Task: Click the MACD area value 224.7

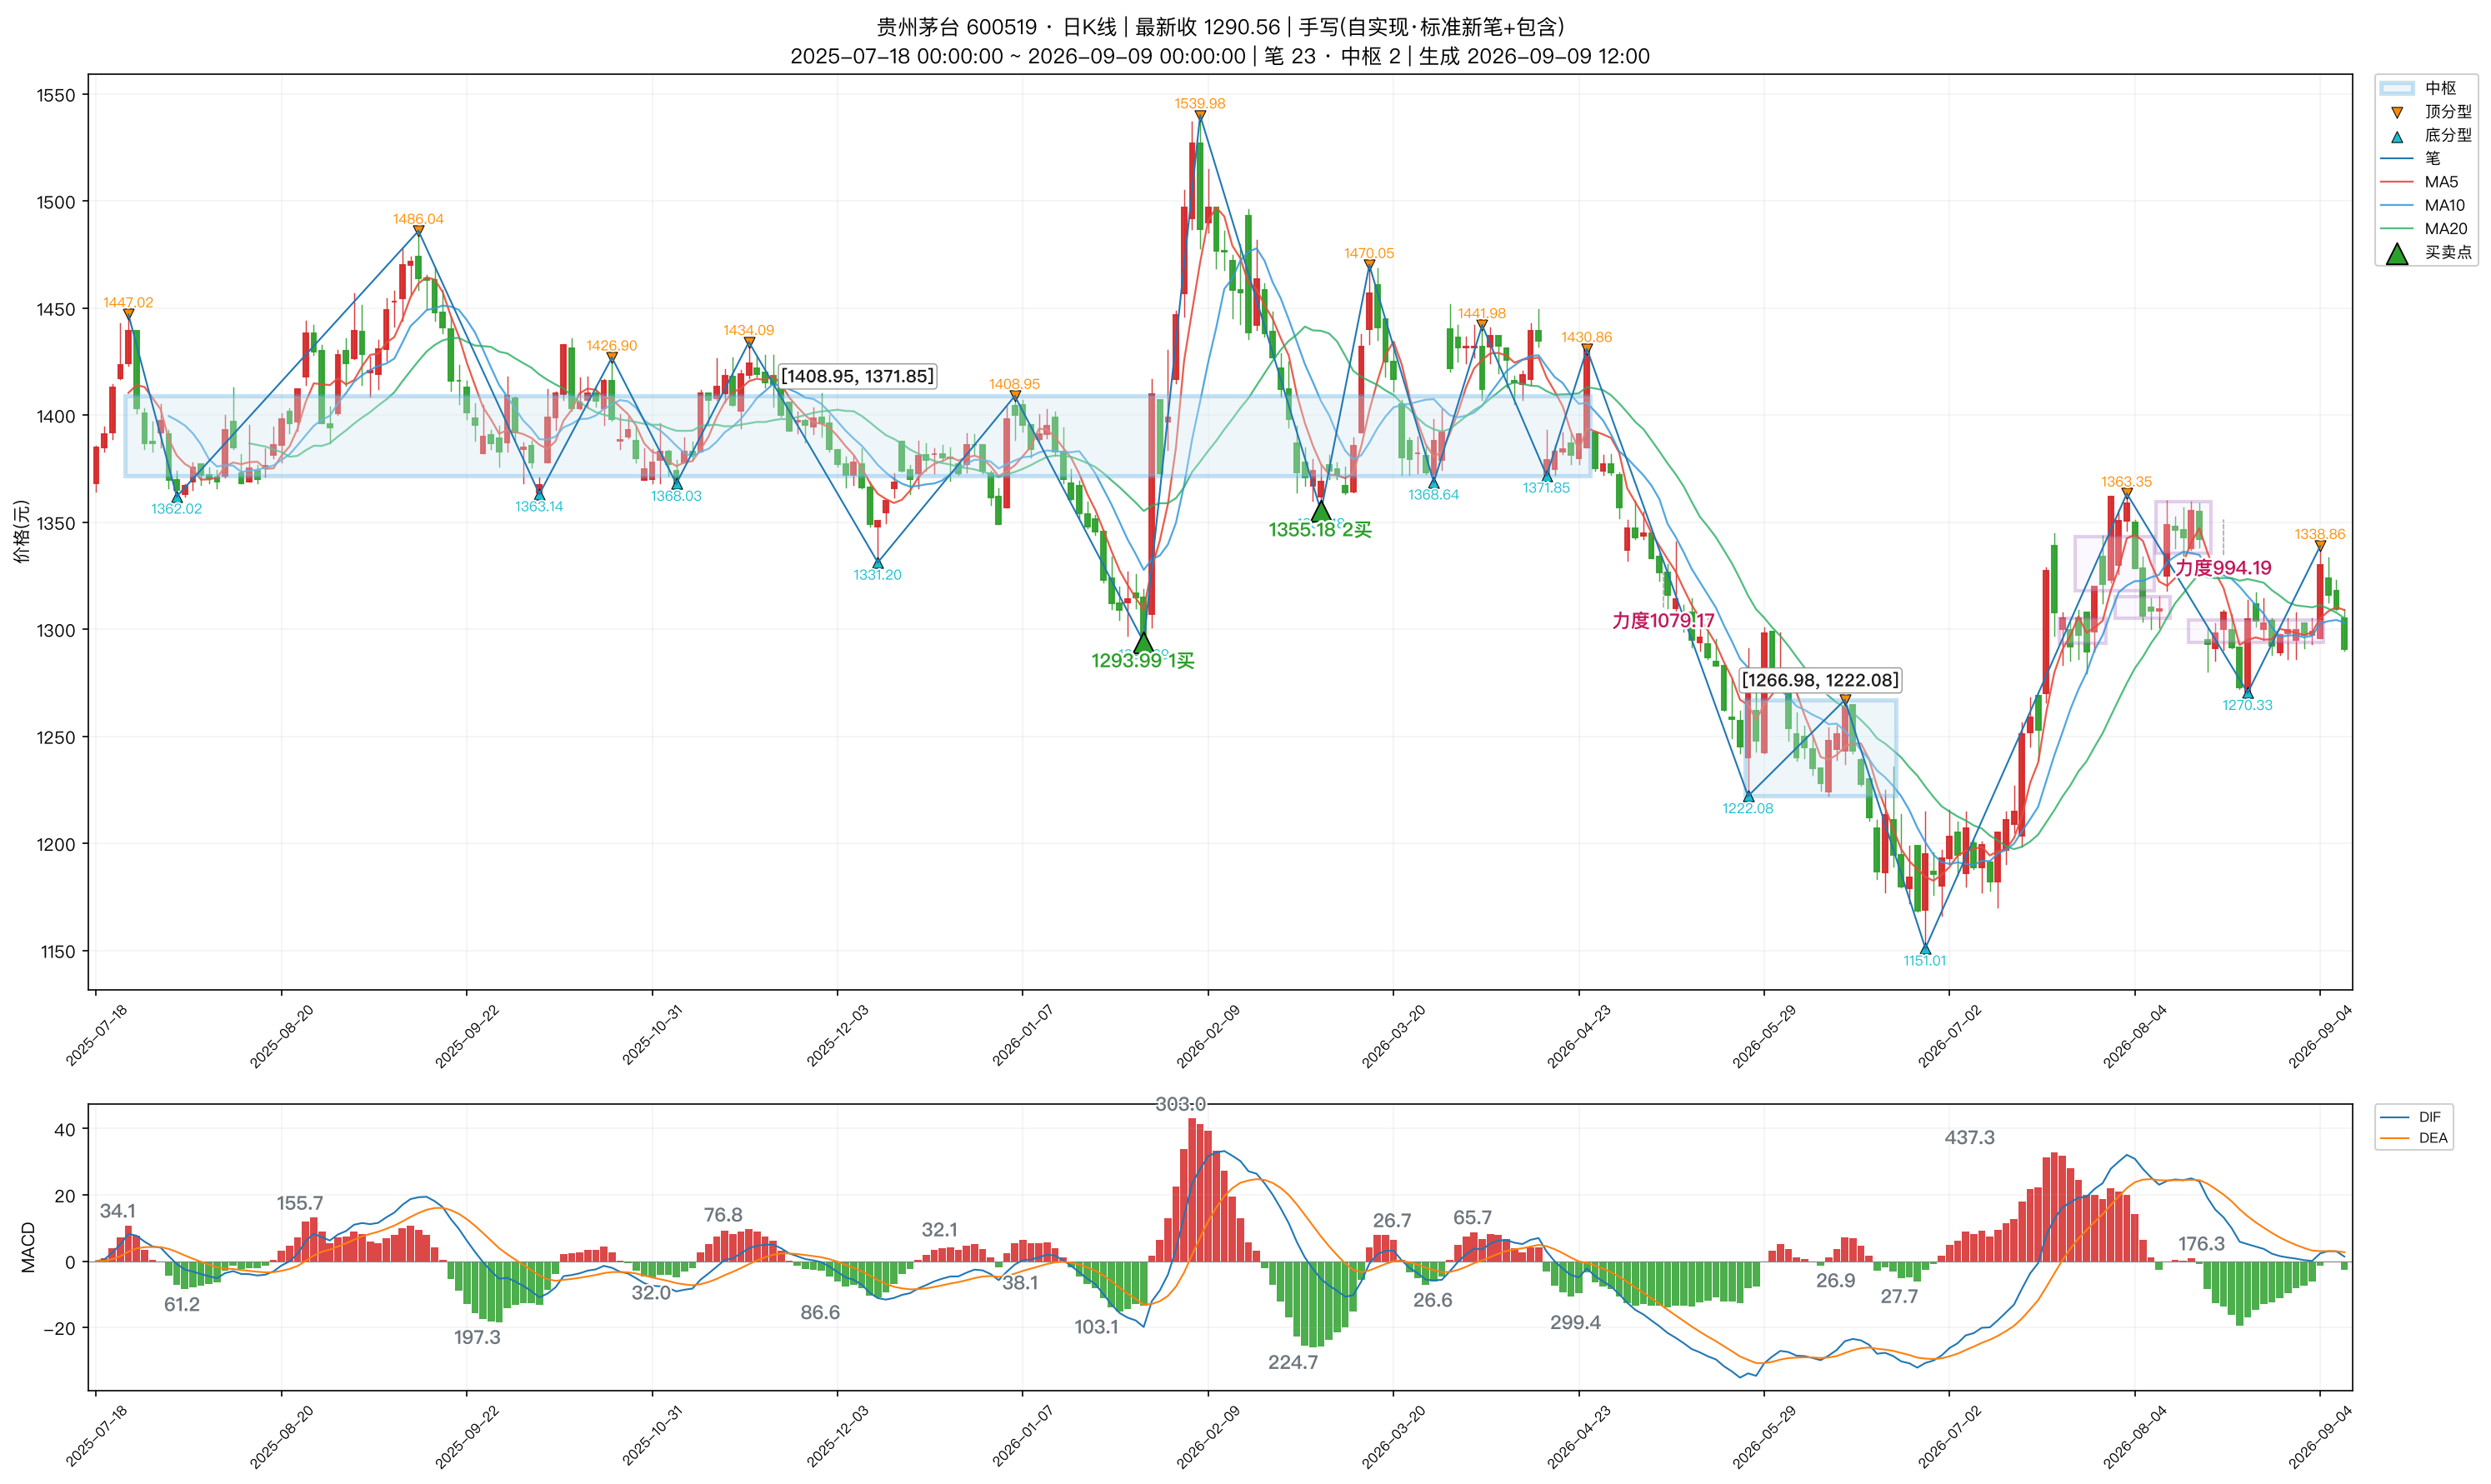Action: tap(1293, 1362)
